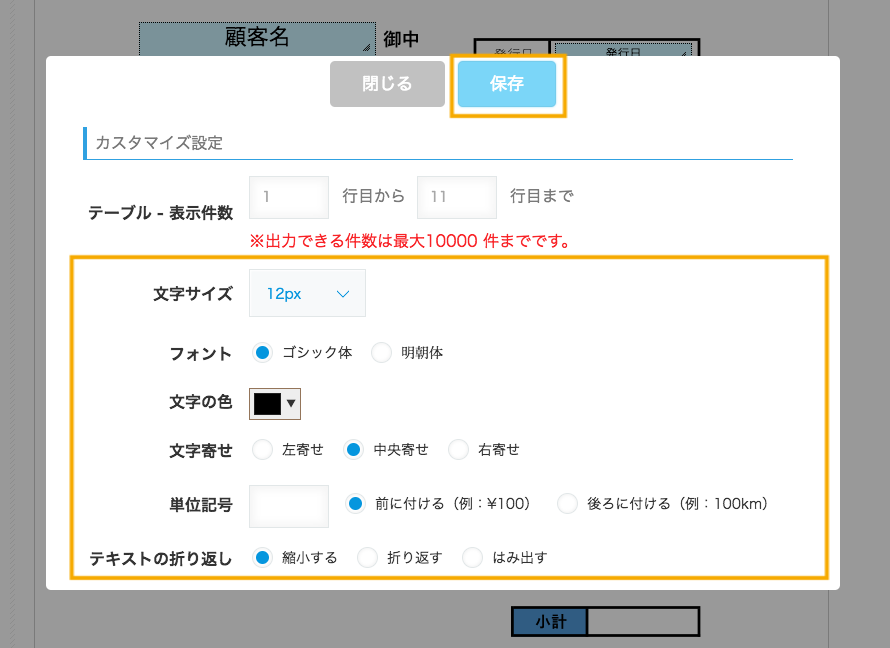Expand the text color picker arrow

291,403
